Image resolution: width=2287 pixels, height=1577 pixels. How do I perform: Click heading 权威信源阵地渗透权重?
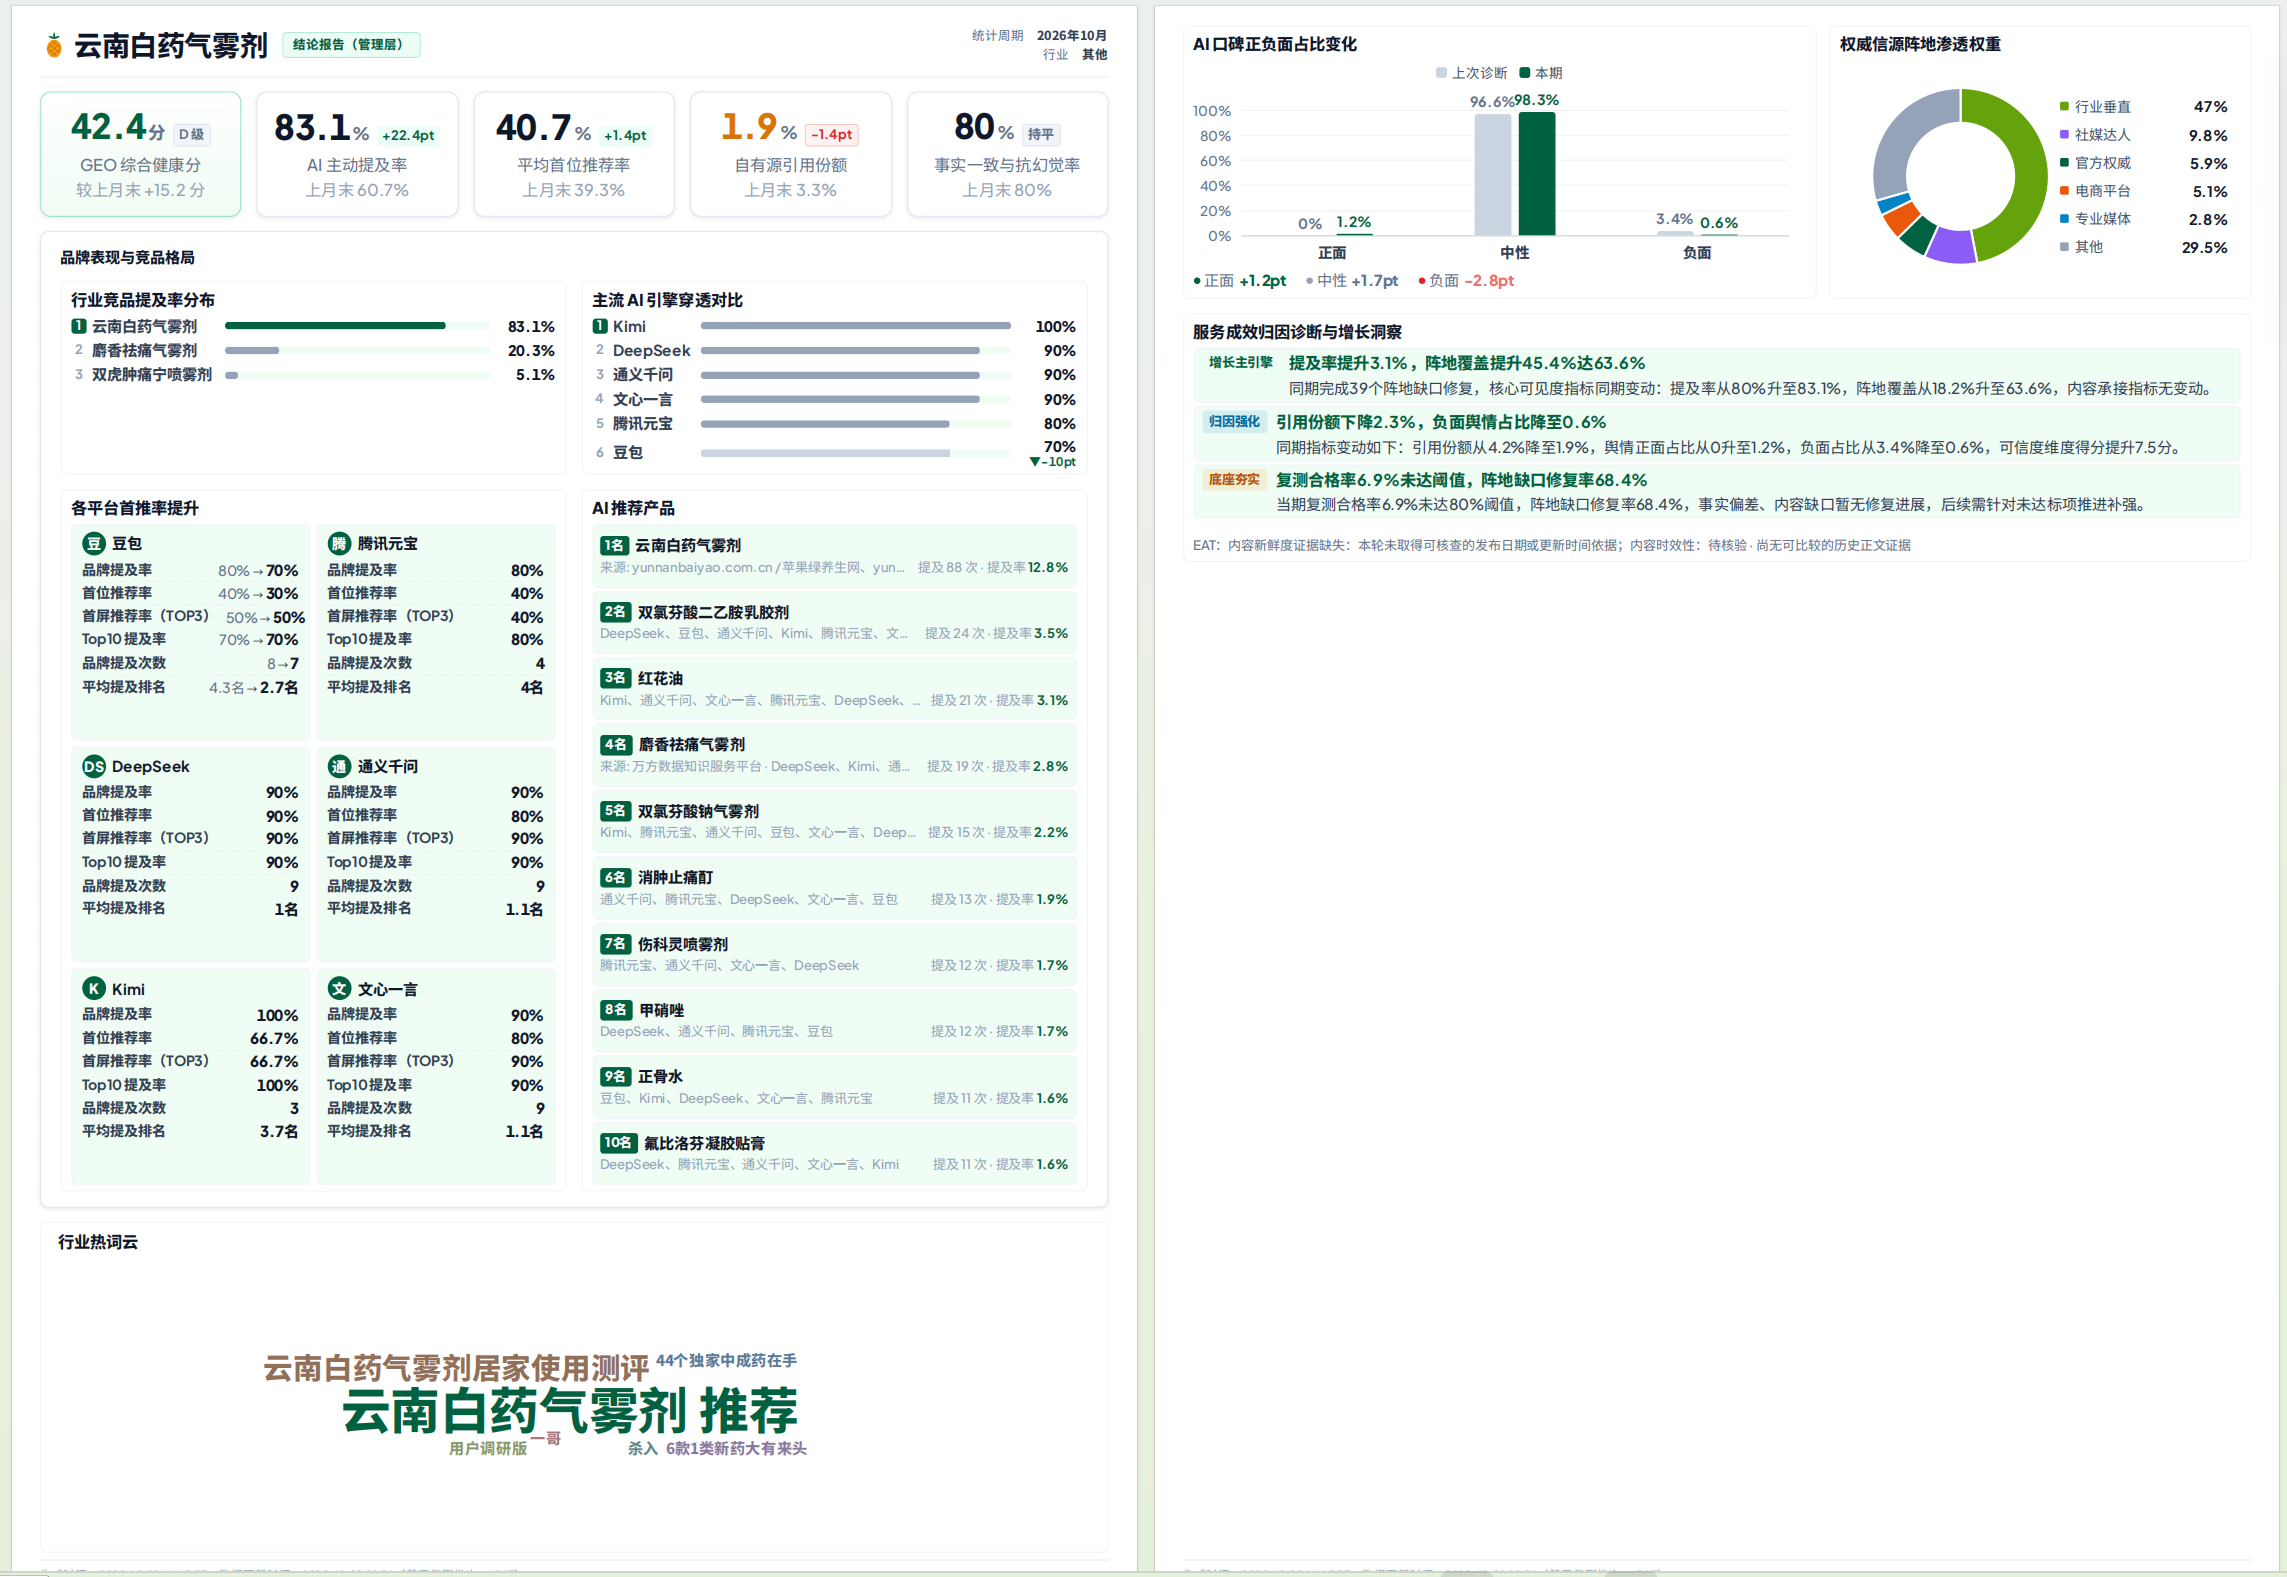coord(1920,44)
